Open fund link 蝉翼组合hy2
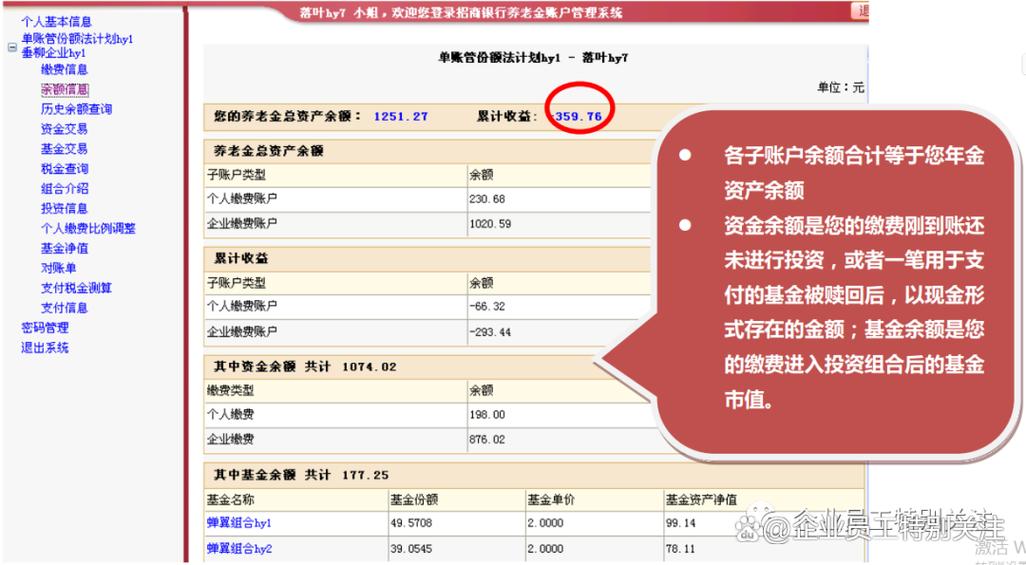1026x565 pixels. click(239, 549)
